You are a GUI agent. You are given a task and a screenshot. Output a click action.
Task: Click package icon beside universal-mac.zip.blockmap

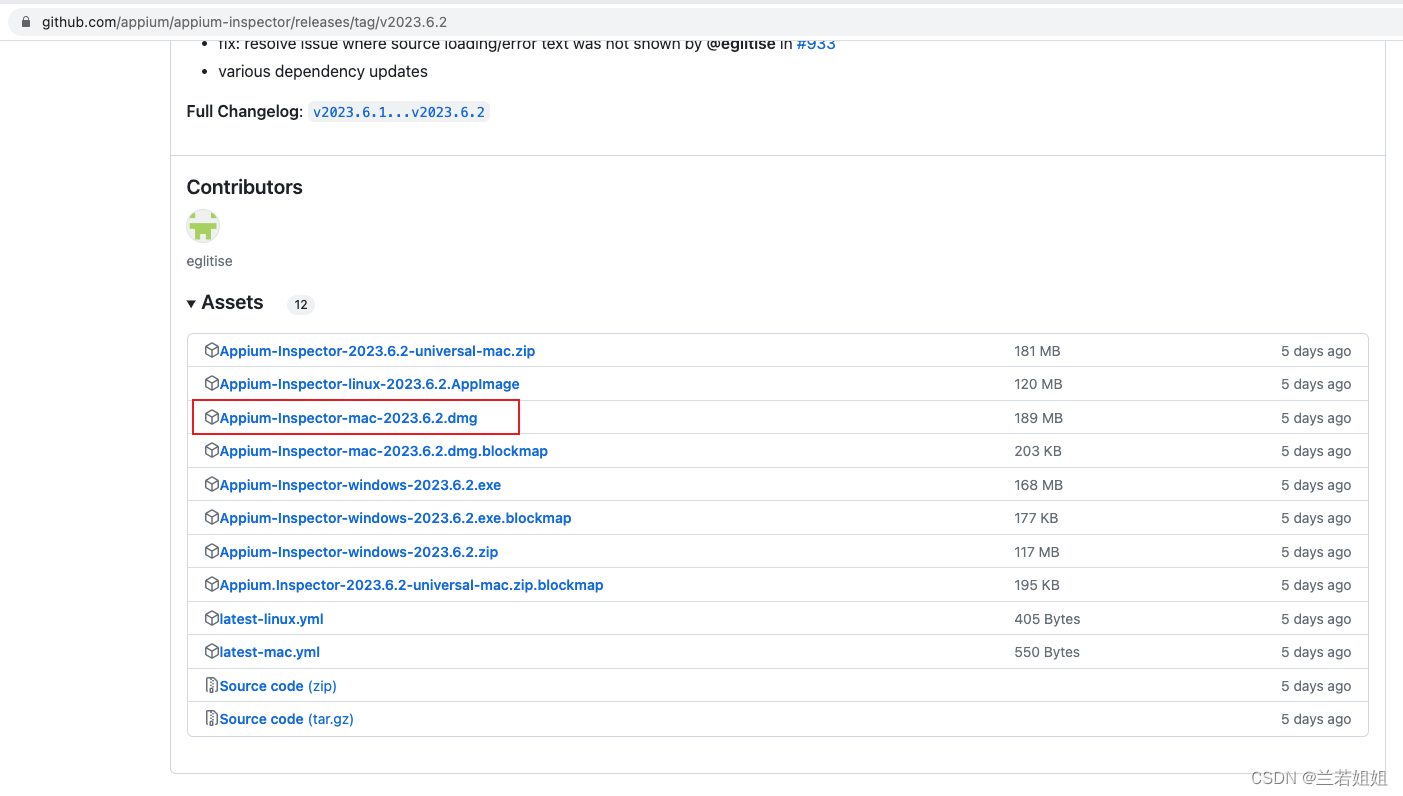click(211, 584)
